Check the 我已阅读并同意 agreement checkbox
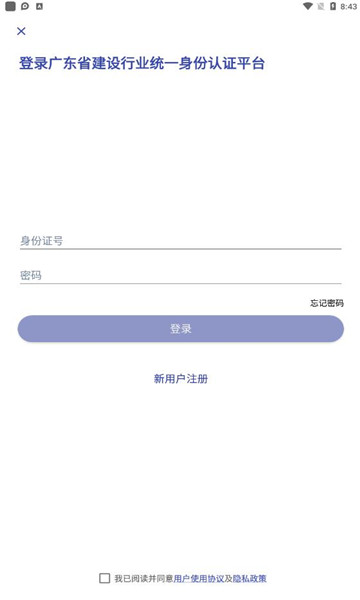 (104, 578)
